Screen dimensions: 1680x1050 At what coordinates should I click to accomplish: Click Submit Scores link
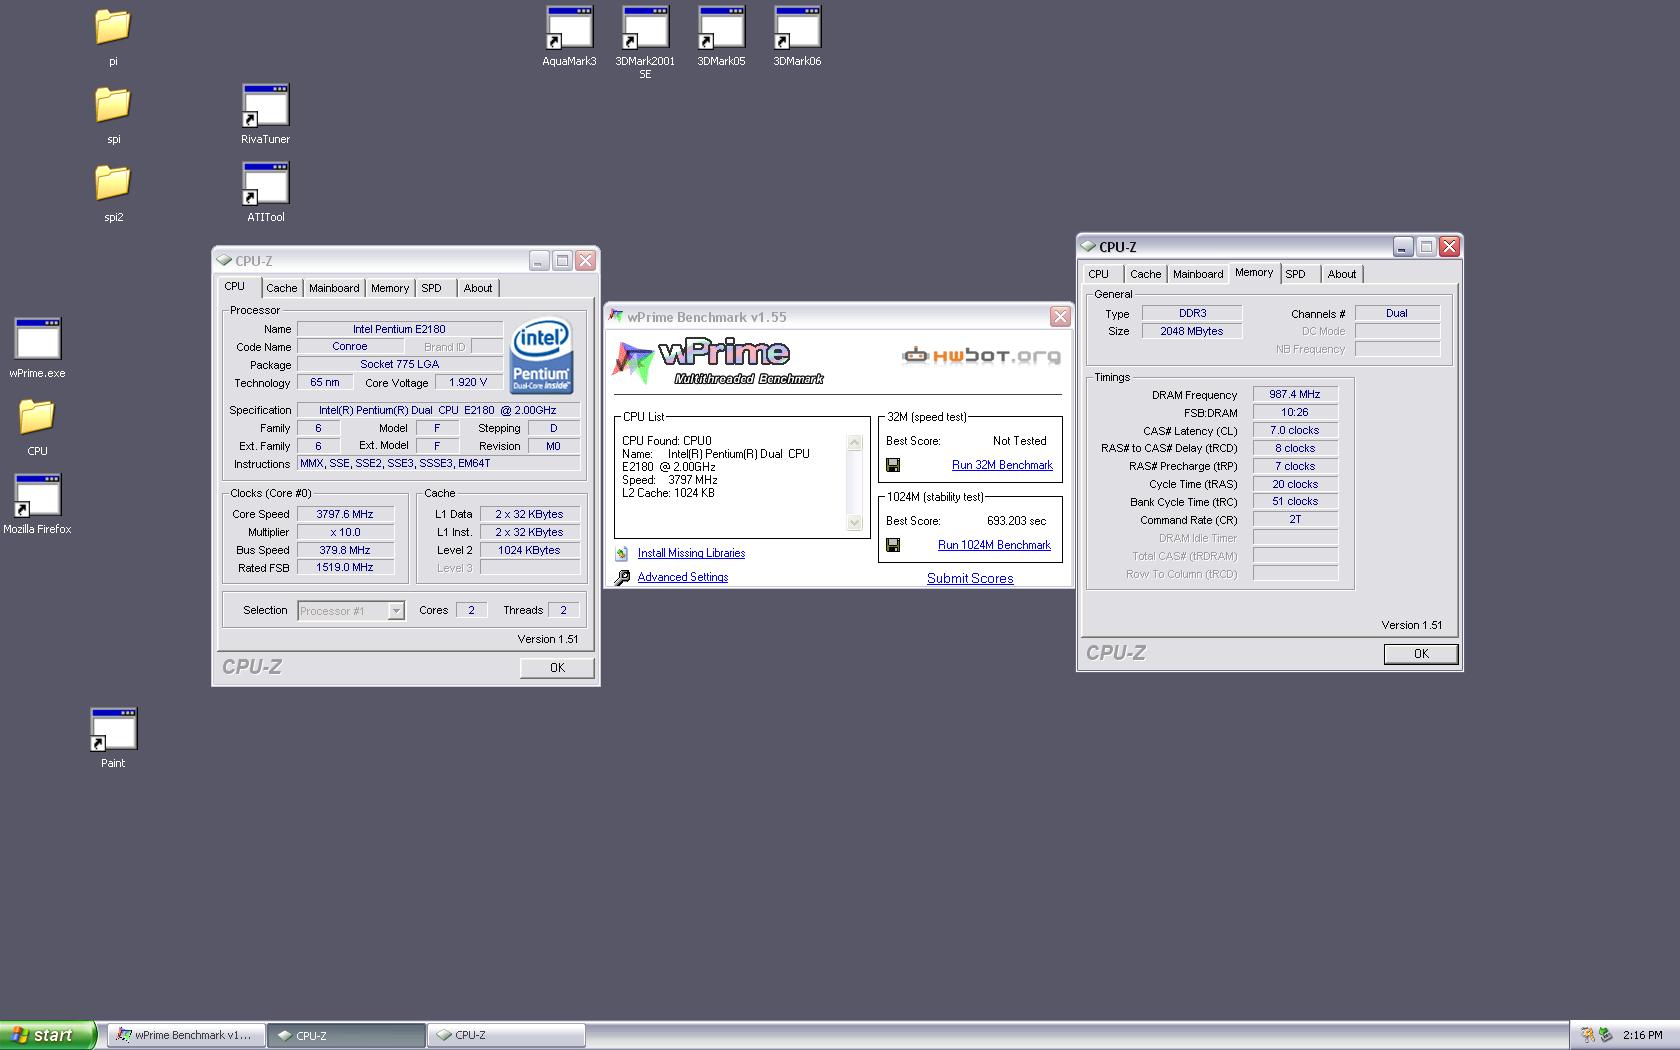coord(970,578)
